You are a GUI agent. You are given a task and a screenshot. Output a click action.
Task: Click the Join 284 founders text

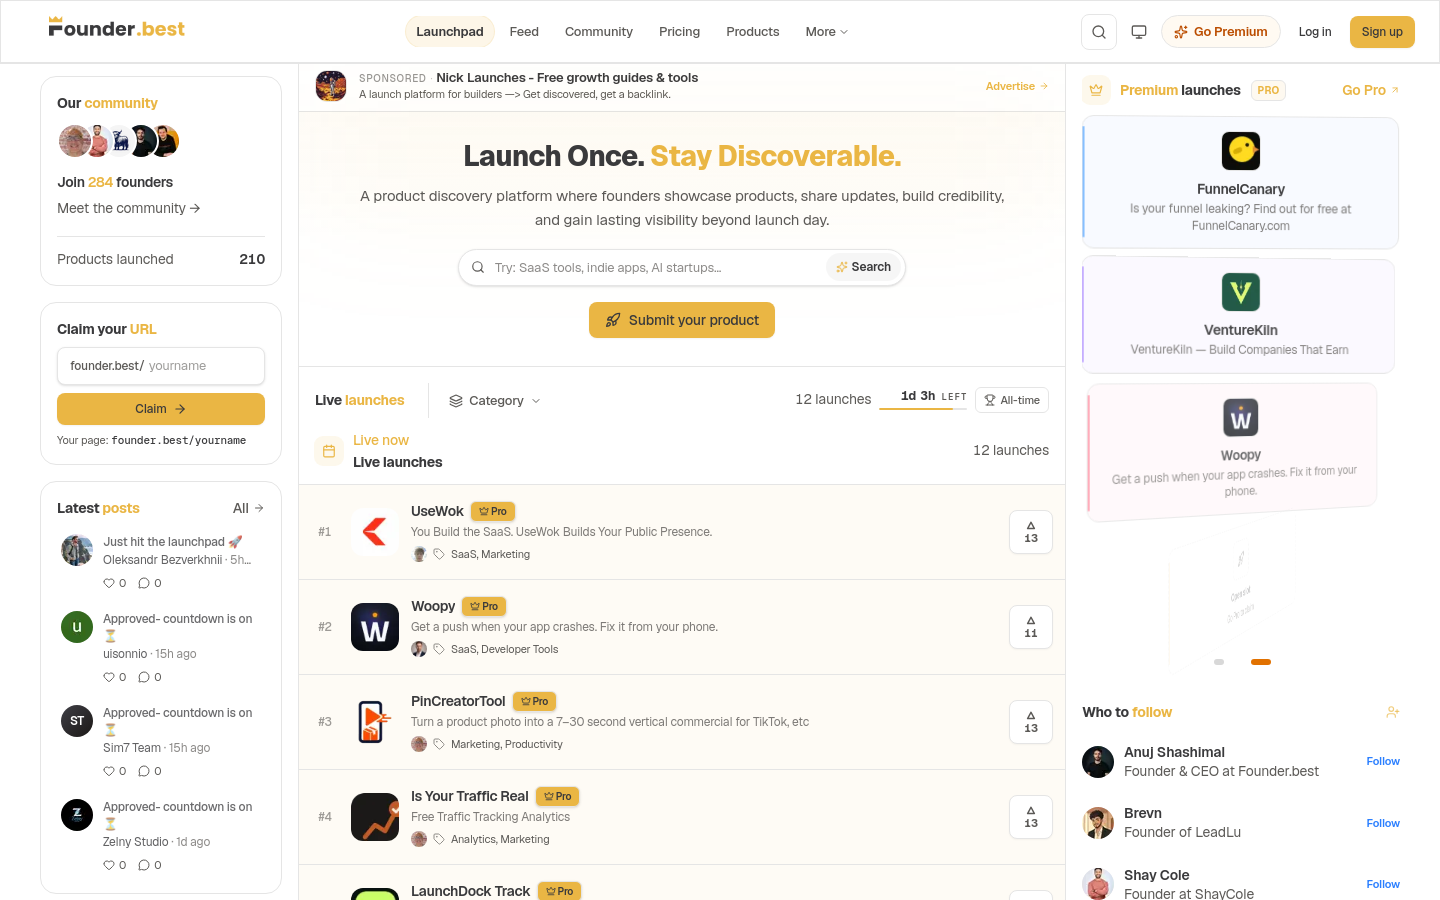click(x=115, y=182)
